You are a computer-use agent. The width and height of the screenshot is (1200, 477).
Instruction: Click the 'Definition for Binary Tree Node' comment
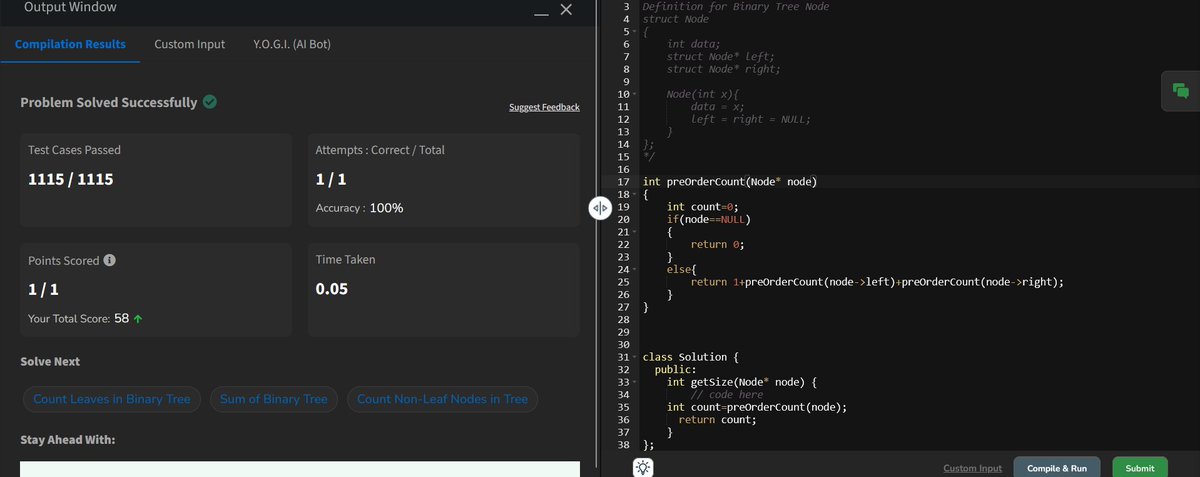pyautogui.click(x=736, y=7)
